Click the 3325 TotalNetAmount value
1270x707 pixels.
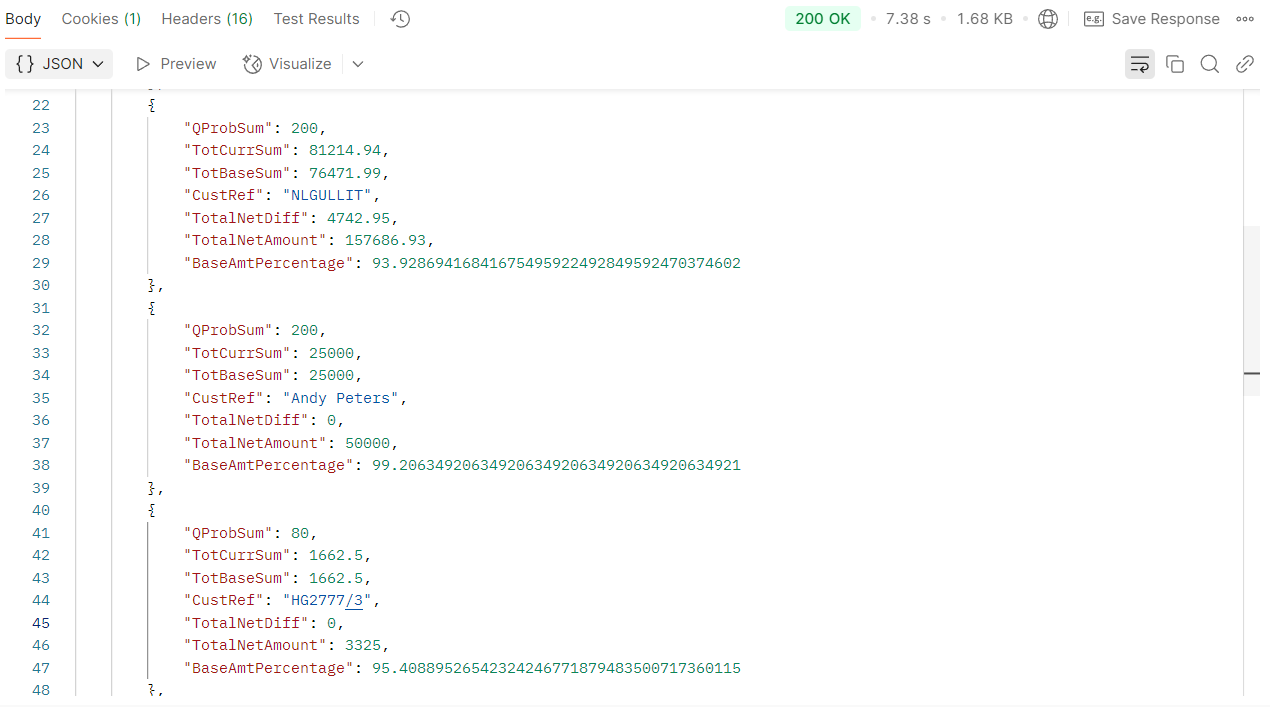click(x=363, y=645)
